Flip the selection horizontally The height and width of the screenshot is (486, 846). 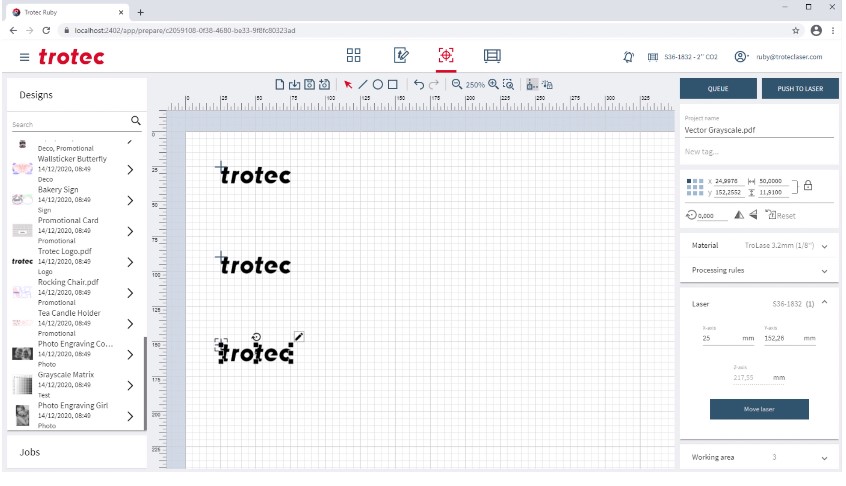point(739,215)
